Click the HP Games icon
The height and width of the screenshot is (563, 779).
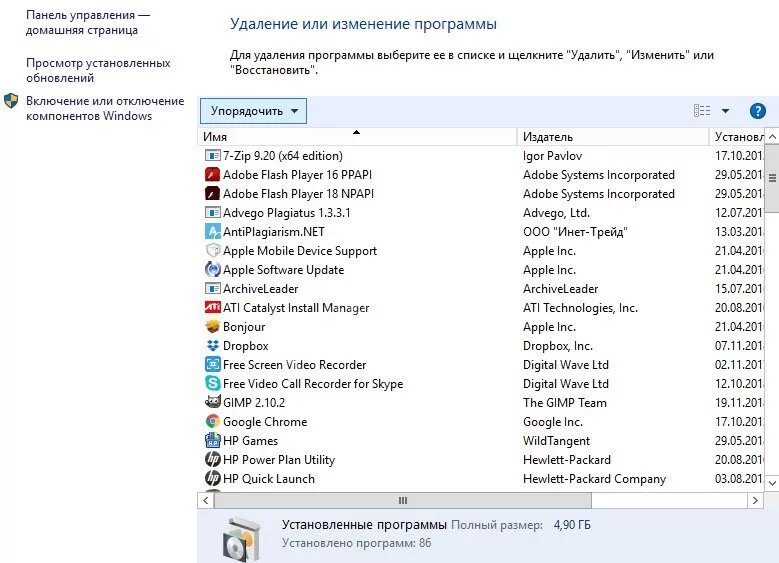coord(213,440)
